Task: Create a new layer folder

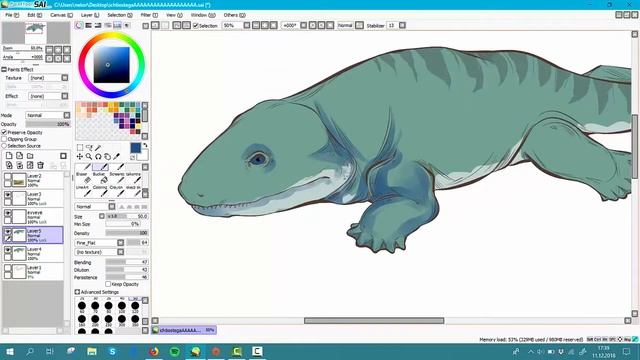Action: coord(30,156)
